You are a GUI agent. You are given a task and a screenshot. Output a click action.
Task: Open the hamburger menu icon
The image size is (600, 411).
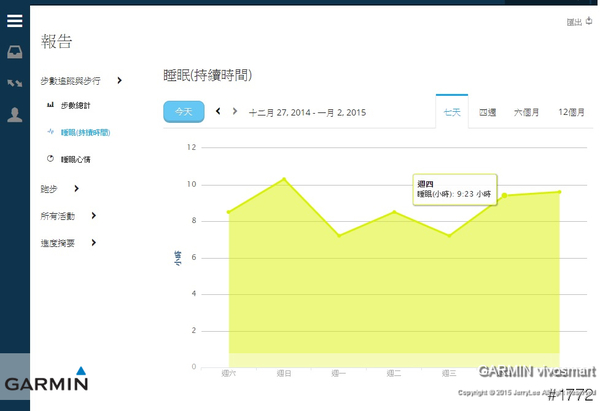(x=15, y=21)
